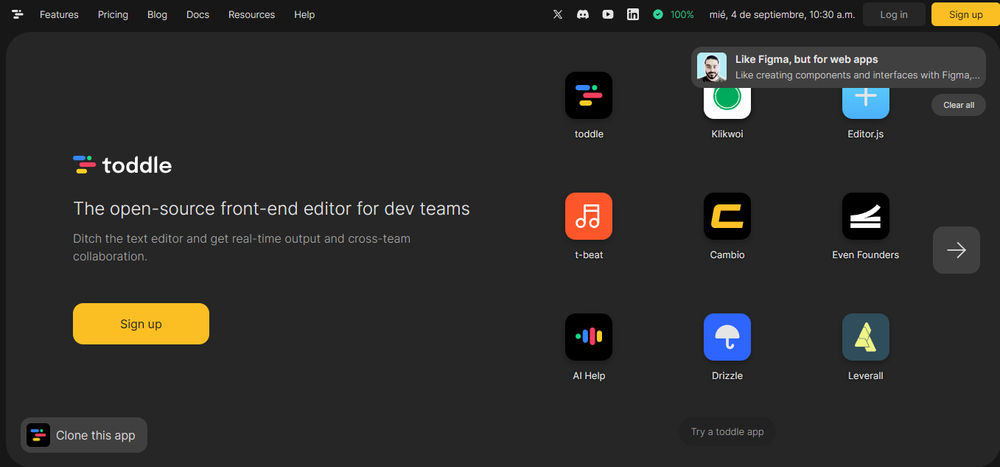Launch the Klikwoi app icon

point(727,101)
